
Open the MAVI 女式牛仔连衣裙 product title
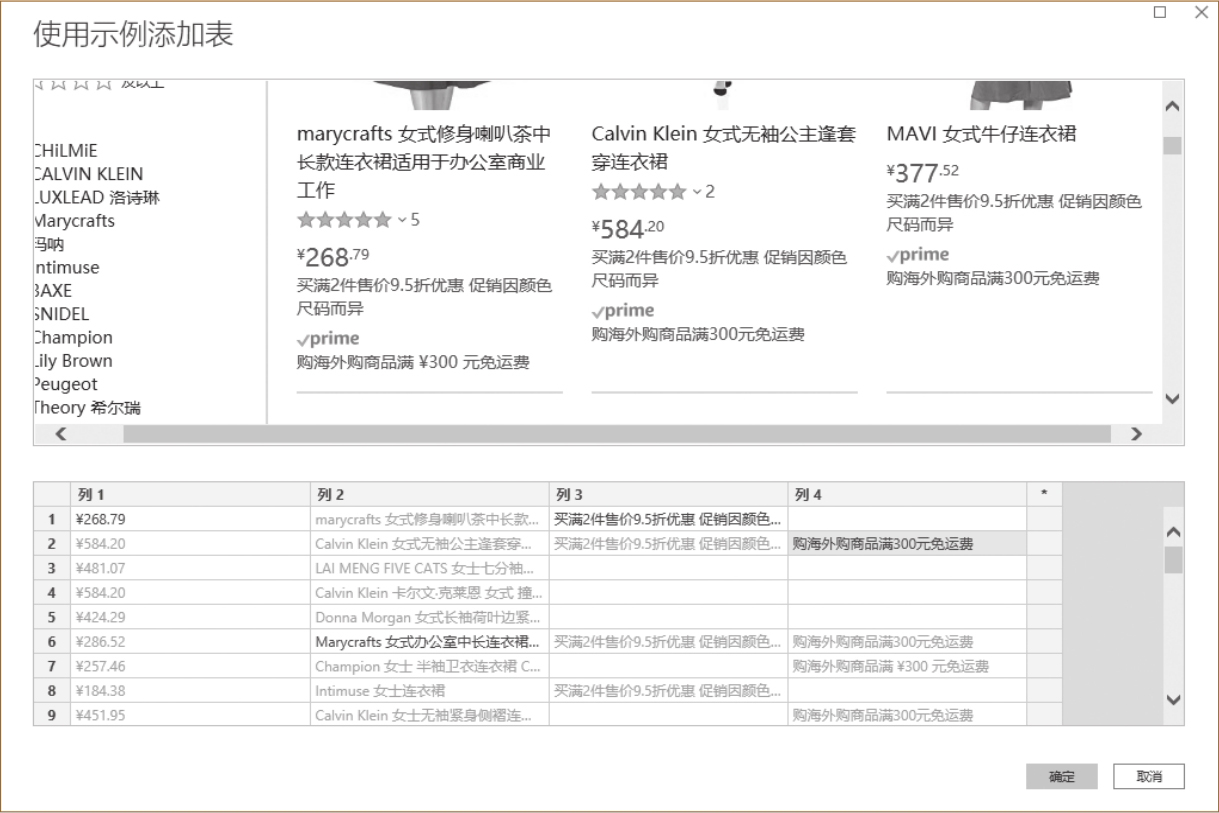pos(981,134)
